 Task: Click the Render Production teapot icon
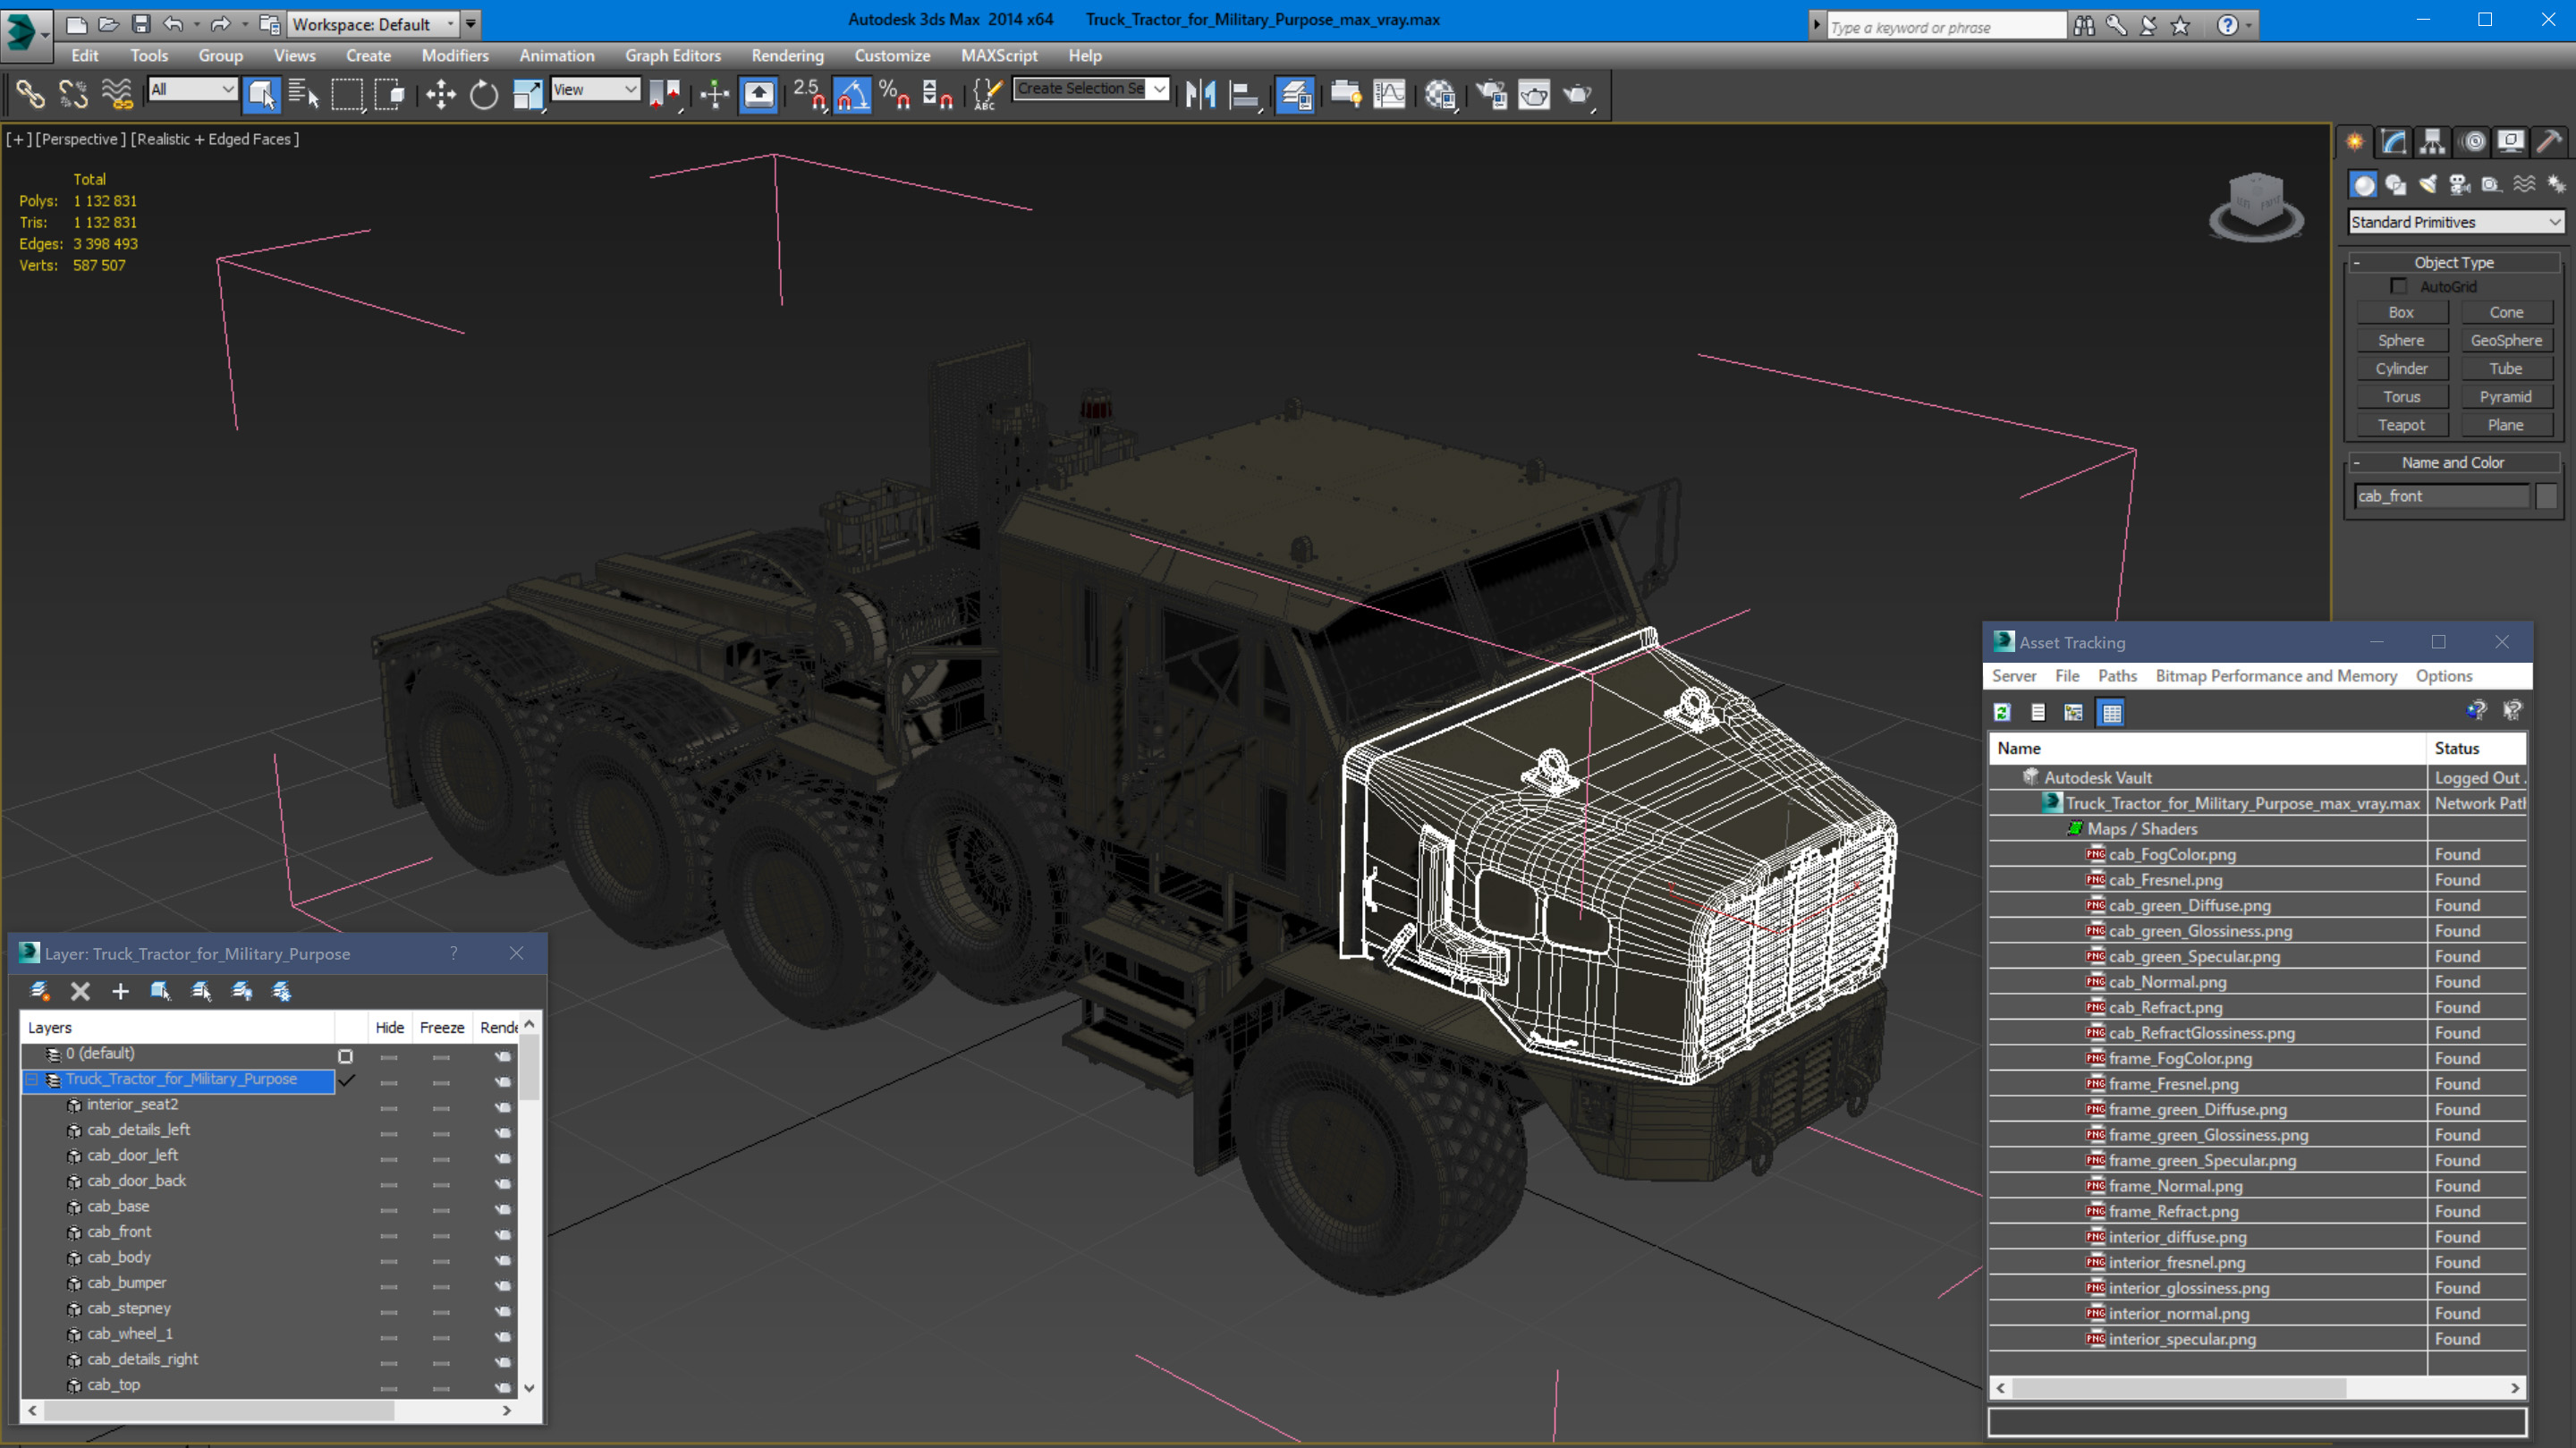point(1578,94)
